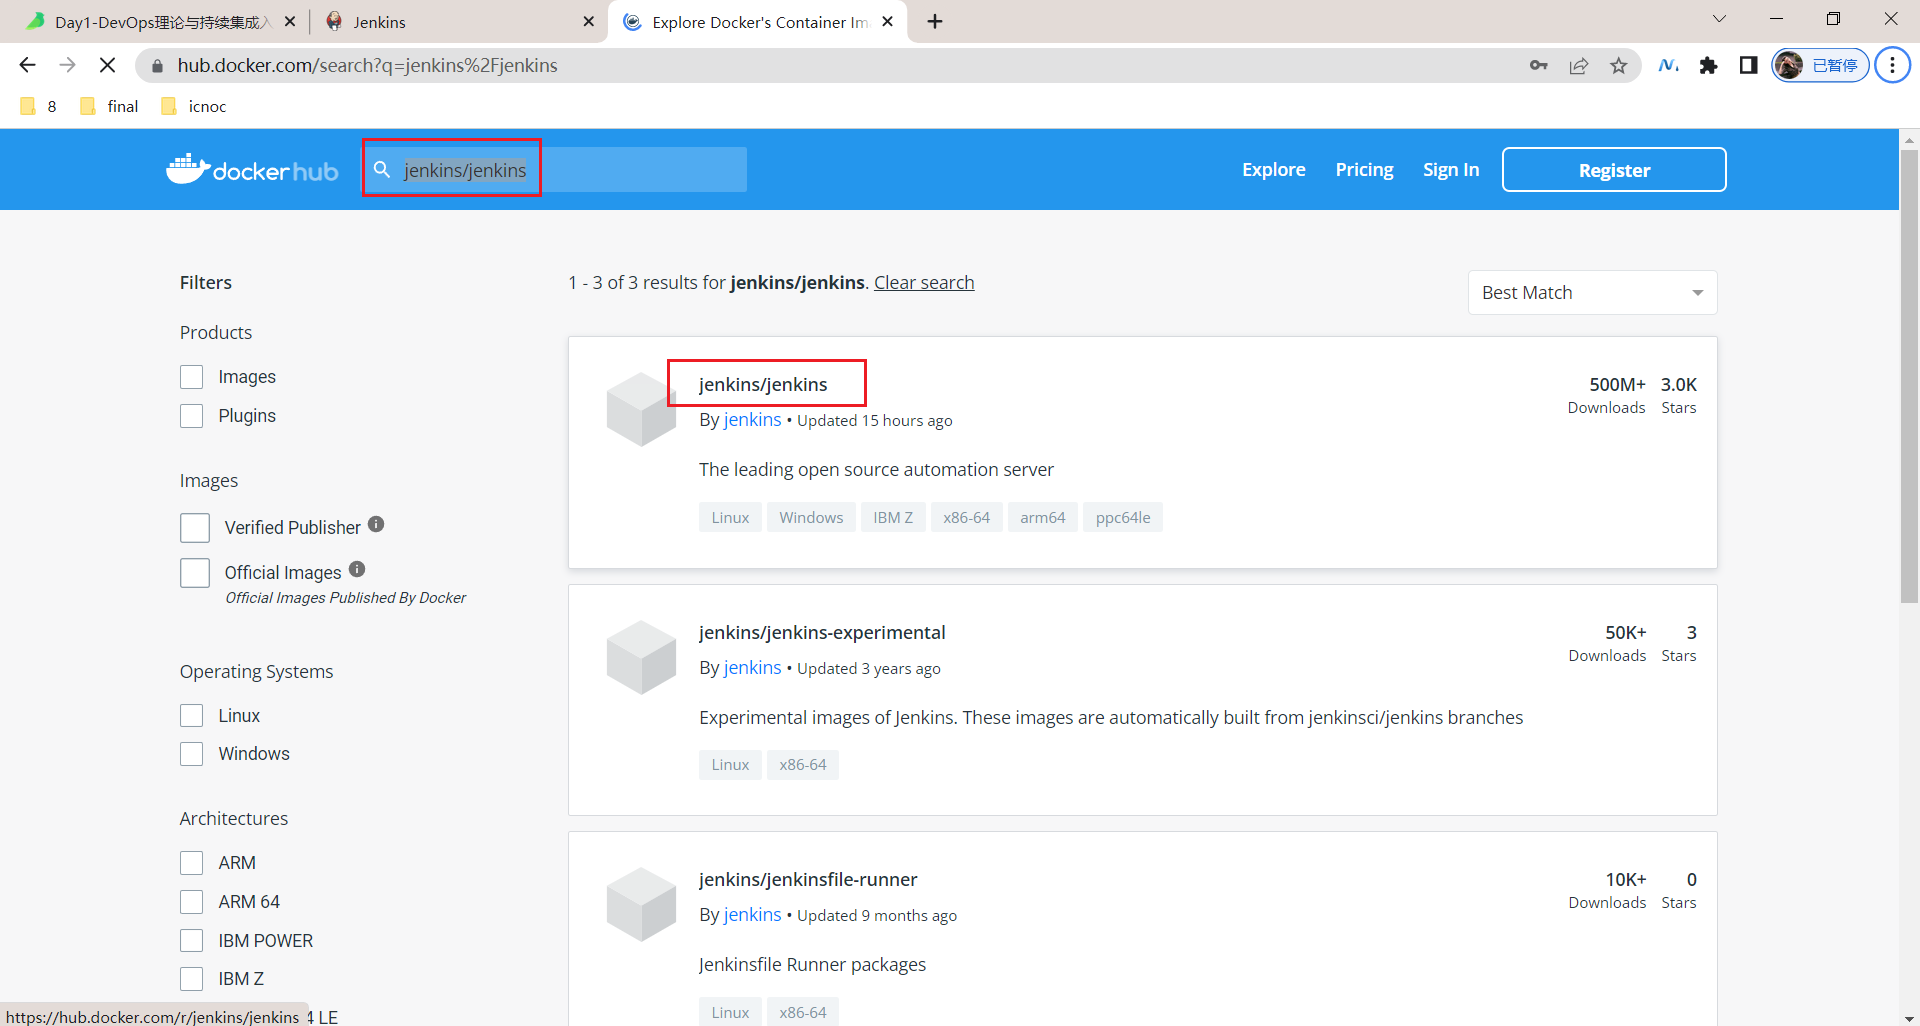Click the Official Images info icon
The height and width of the screenshot is (1026, 1920).
coord(357,569)
